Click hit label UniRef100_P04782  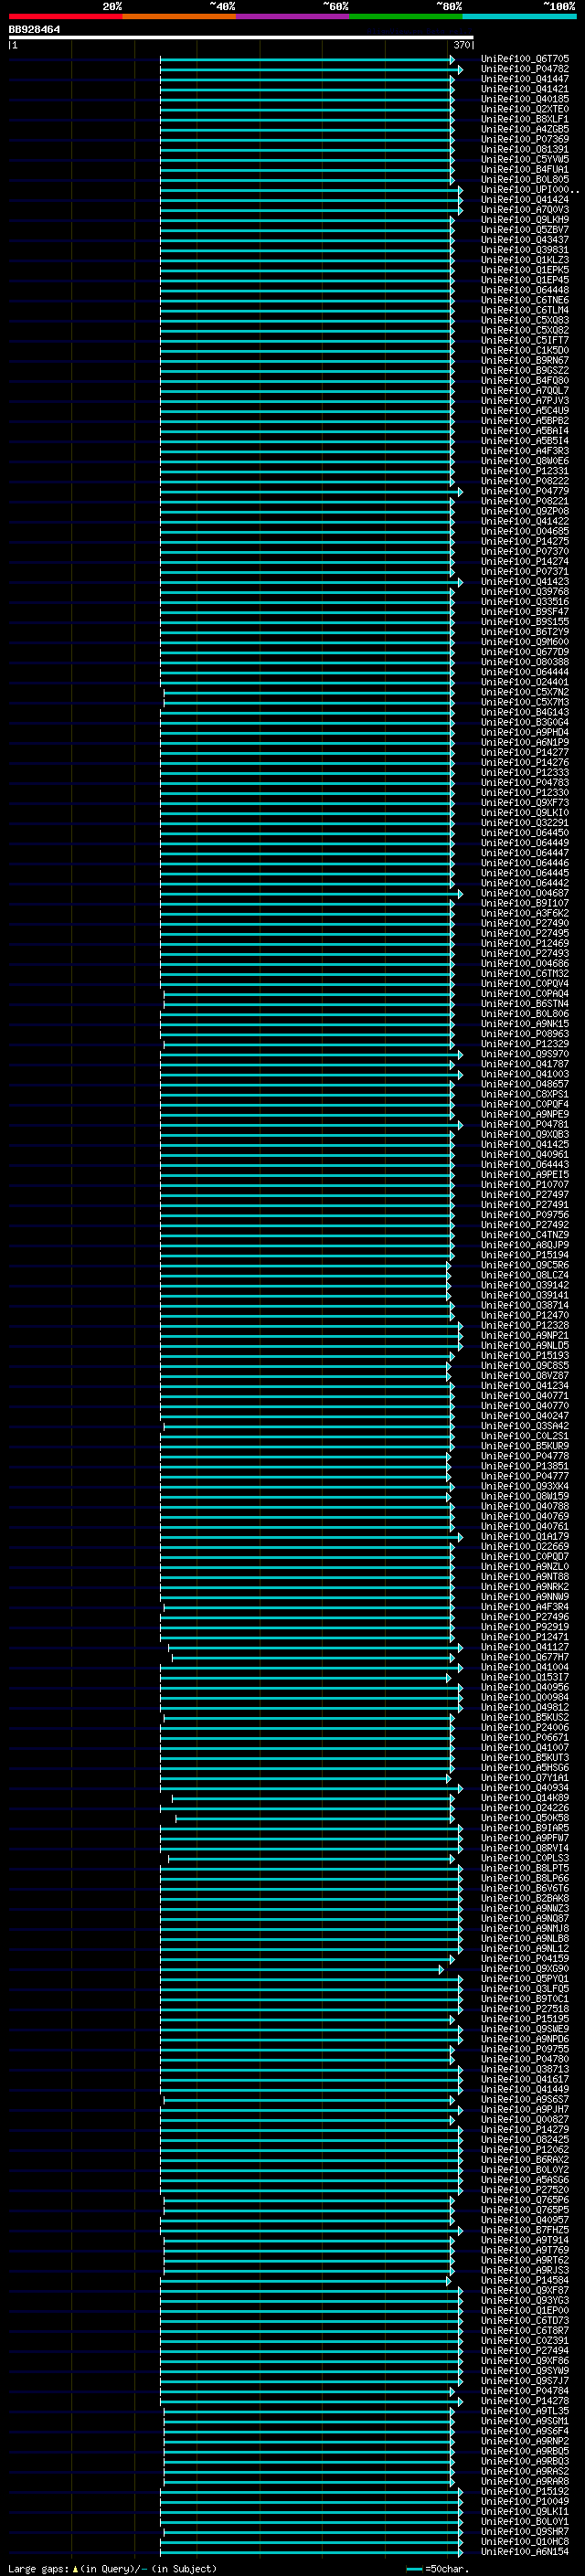525,69
